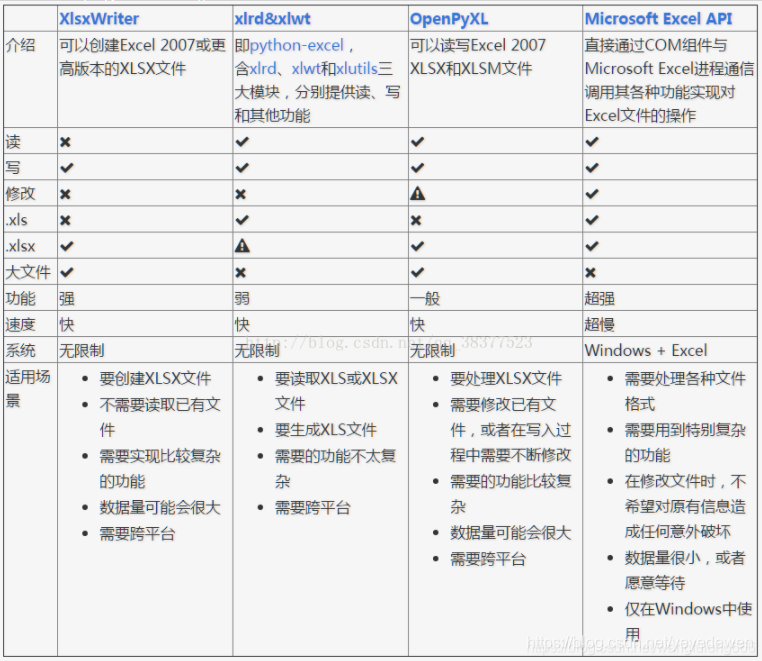Click the cross for xlrd&xlwt 修改 row
Viewport: 762px width, 661px height.
pyautogui.click(x=241, y=194)
